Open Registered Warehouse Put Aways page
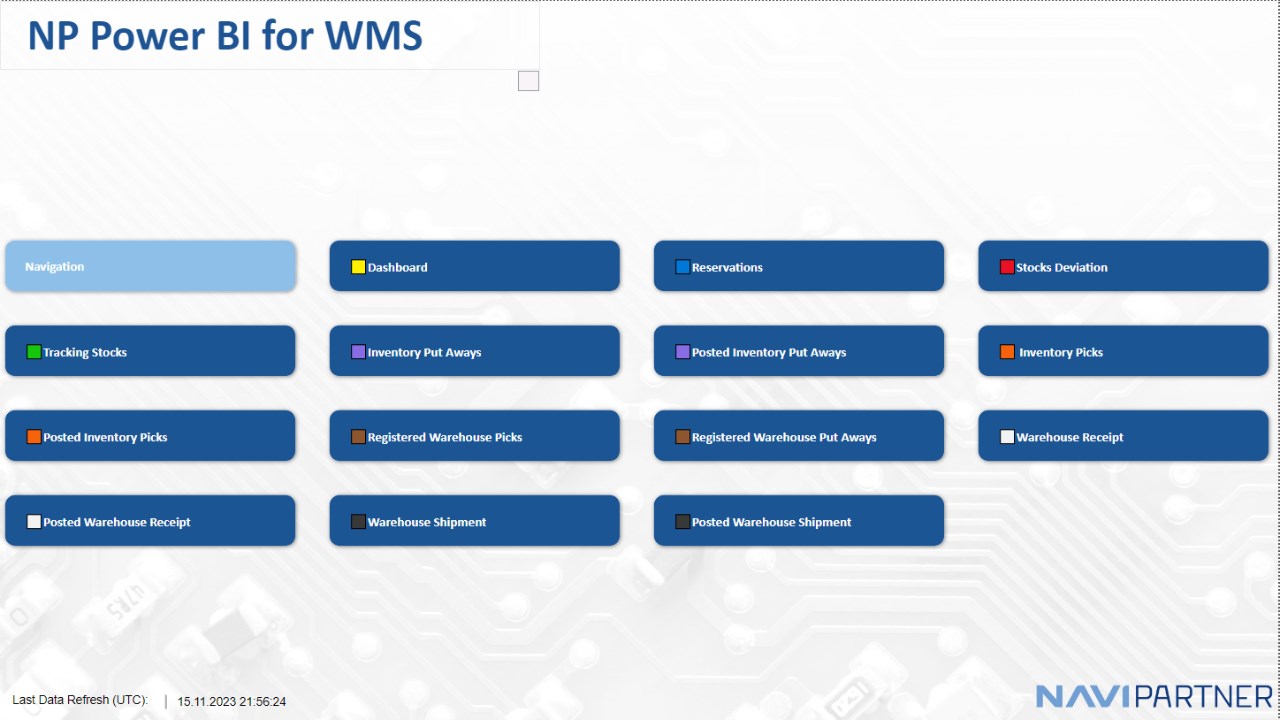 tap(799, 436)
